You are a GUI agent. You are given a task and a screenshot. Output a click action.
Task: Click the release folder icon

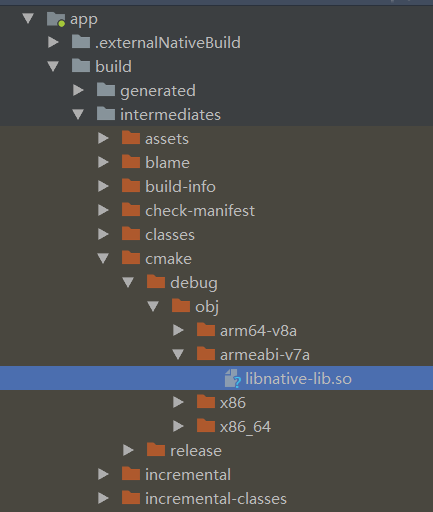[156, 450]
